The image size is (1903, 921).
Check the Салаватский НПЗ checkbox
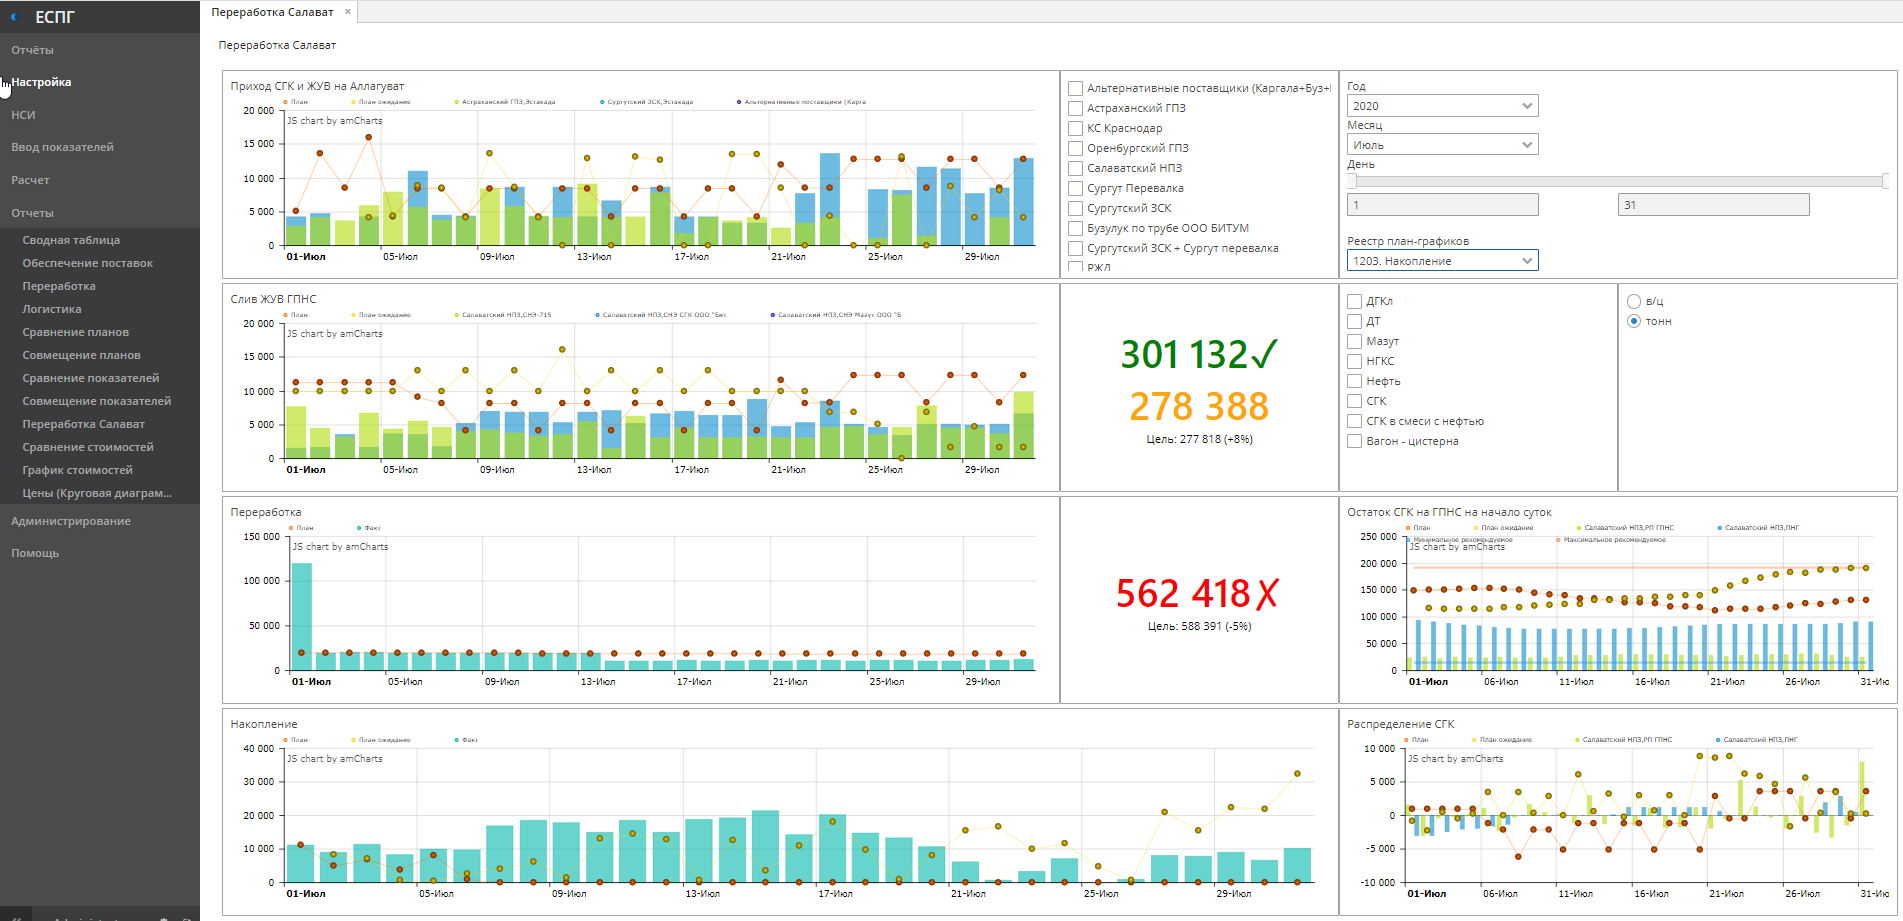coord(1076,168)
